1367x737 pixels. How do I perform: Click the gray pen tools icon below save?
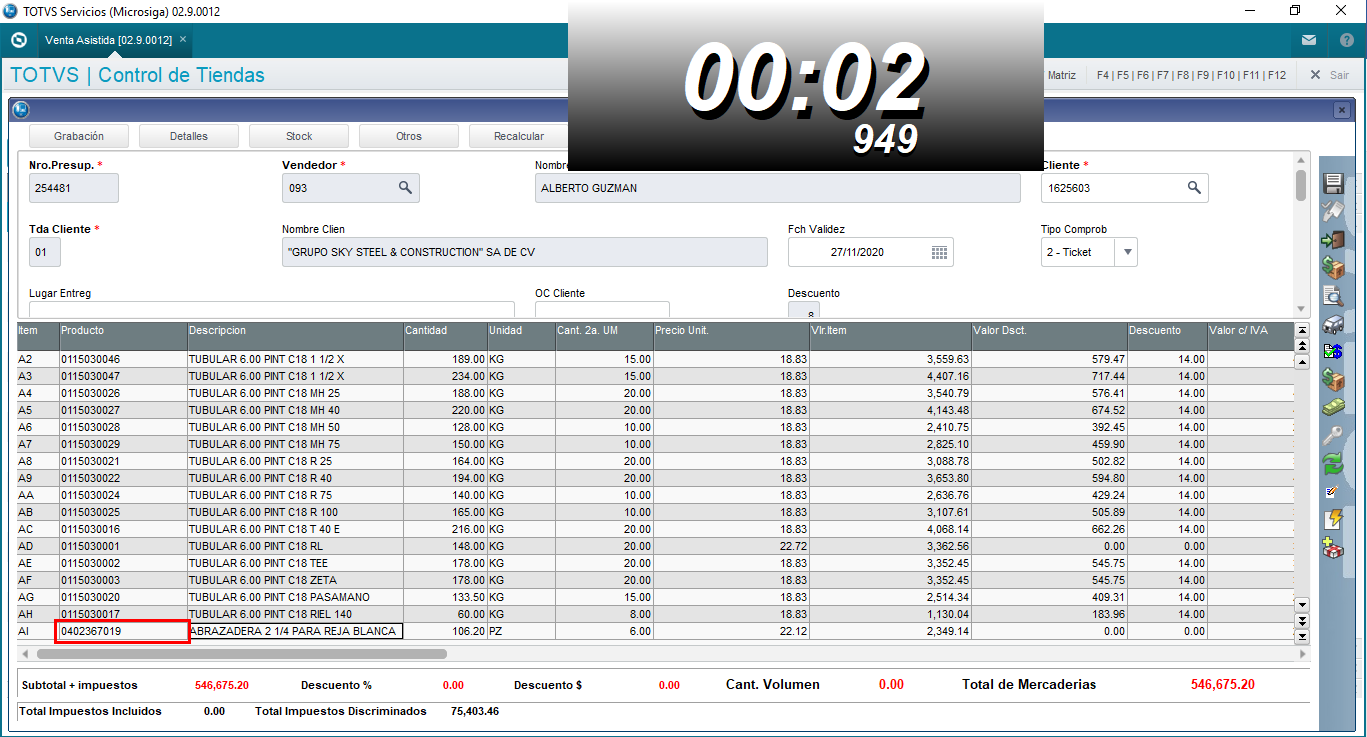coord(1333,211)
